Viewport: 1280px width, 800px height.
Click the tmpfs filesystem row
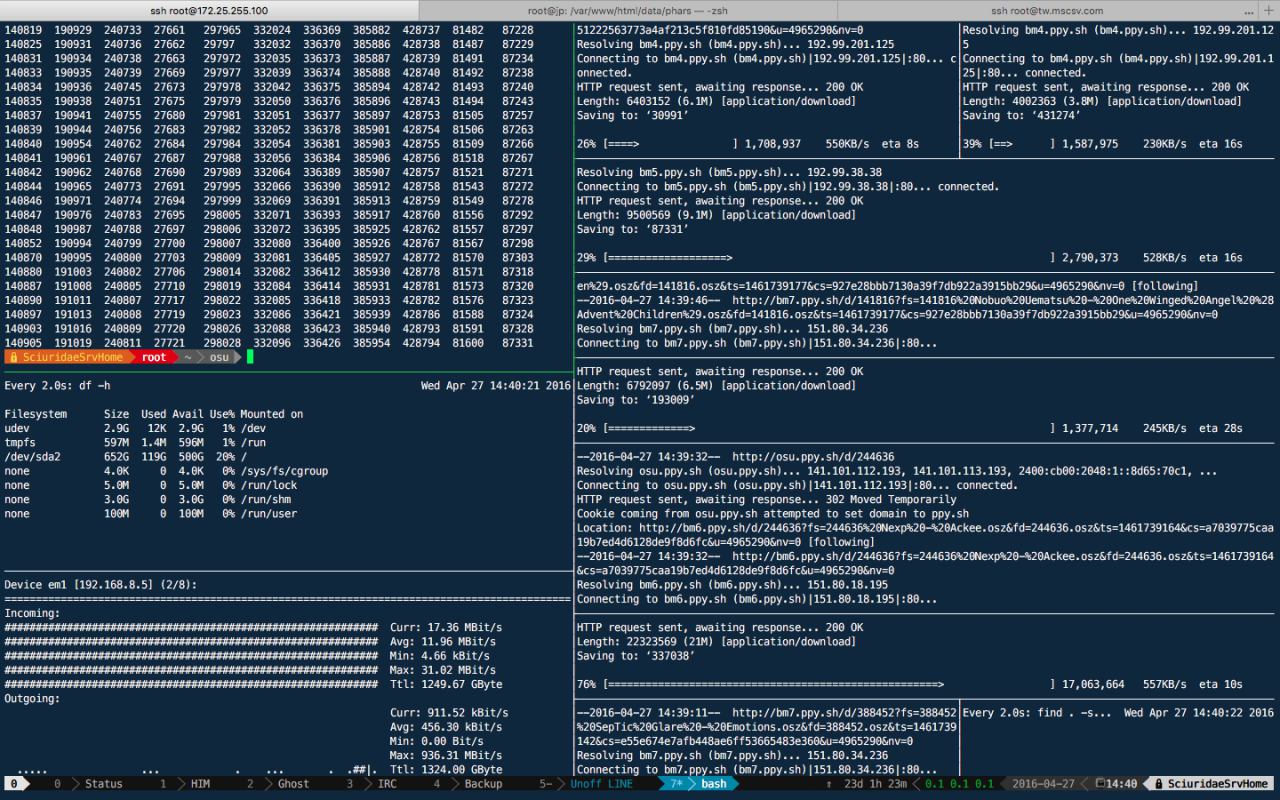click(x=137, y=443)
